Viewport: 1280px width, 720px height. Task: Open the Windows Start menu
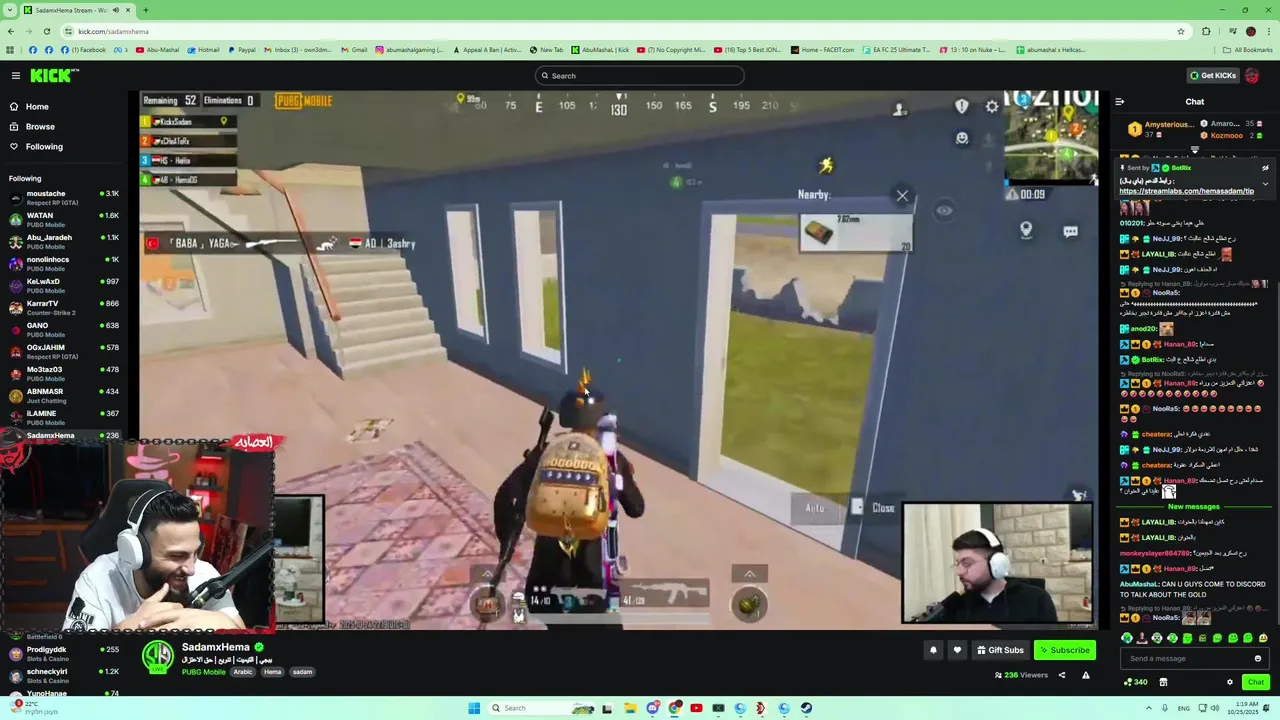[474, 708]
